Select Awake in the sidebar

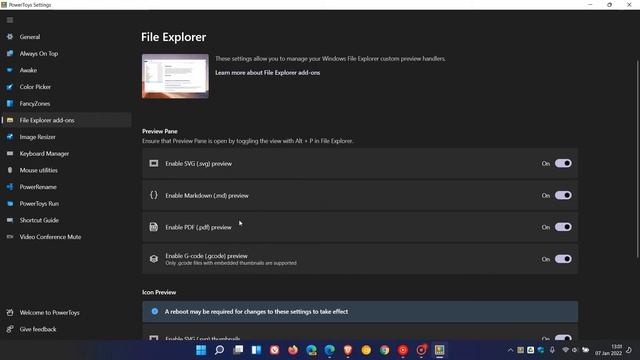(65, 70)
